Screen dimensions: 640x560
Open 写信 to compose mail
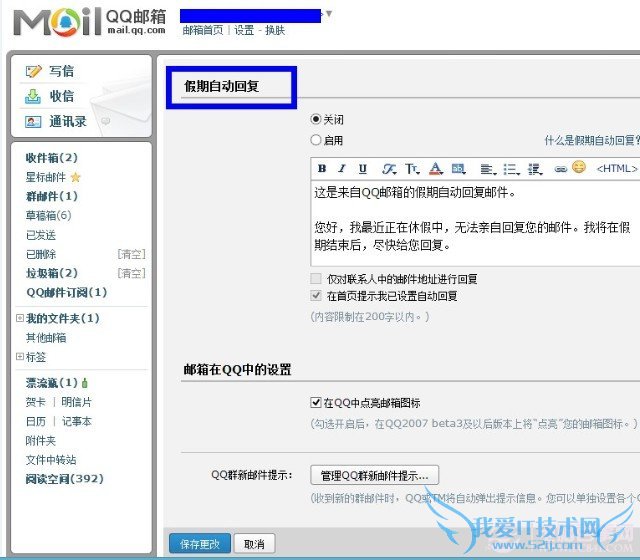tap(61, 71)
